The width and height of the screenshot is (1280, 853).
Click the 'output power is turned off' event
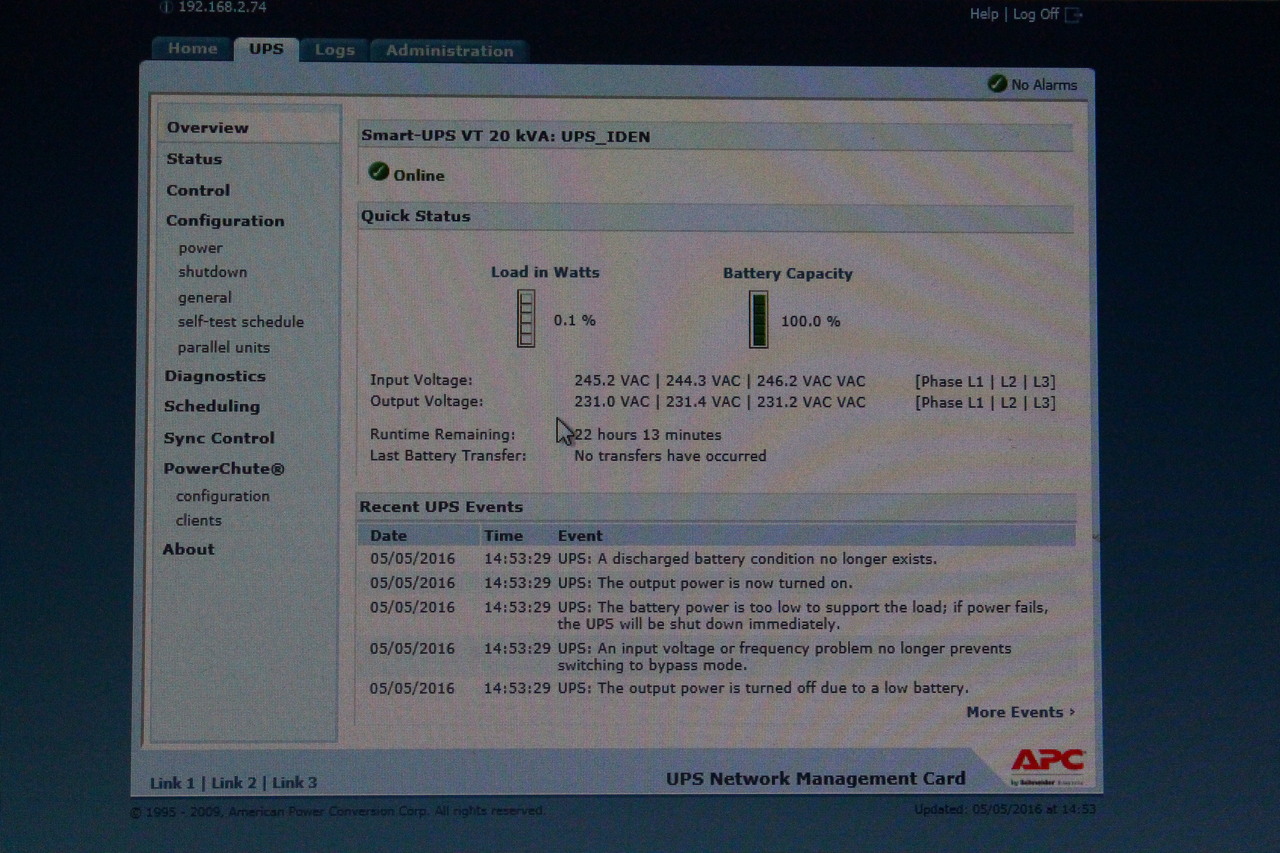763,688
